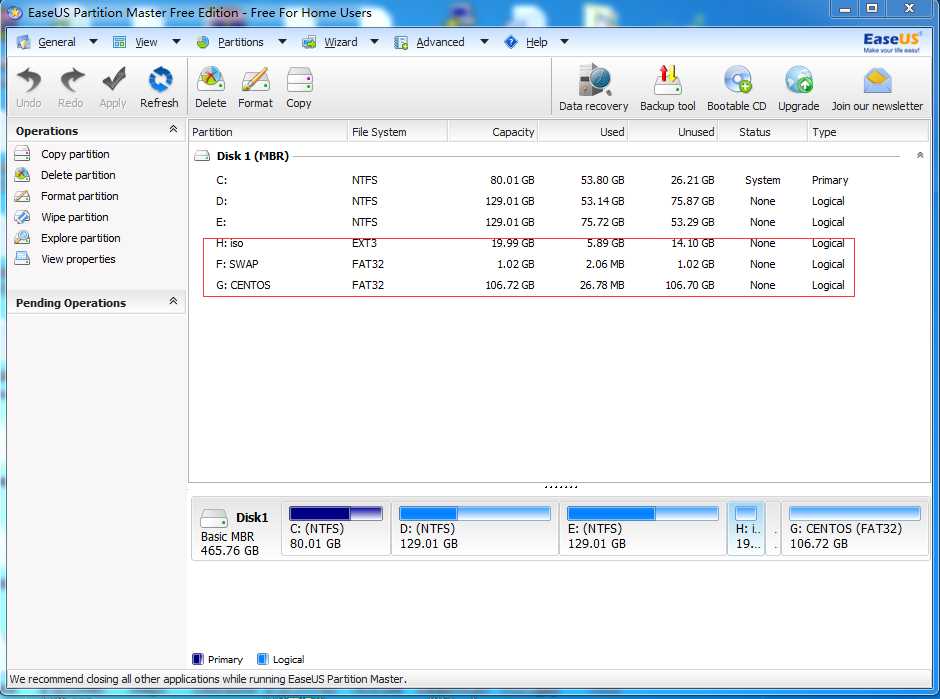Viewport: 940px width, 699px height.
Task: Click the Format partition link
Action: 80,196
